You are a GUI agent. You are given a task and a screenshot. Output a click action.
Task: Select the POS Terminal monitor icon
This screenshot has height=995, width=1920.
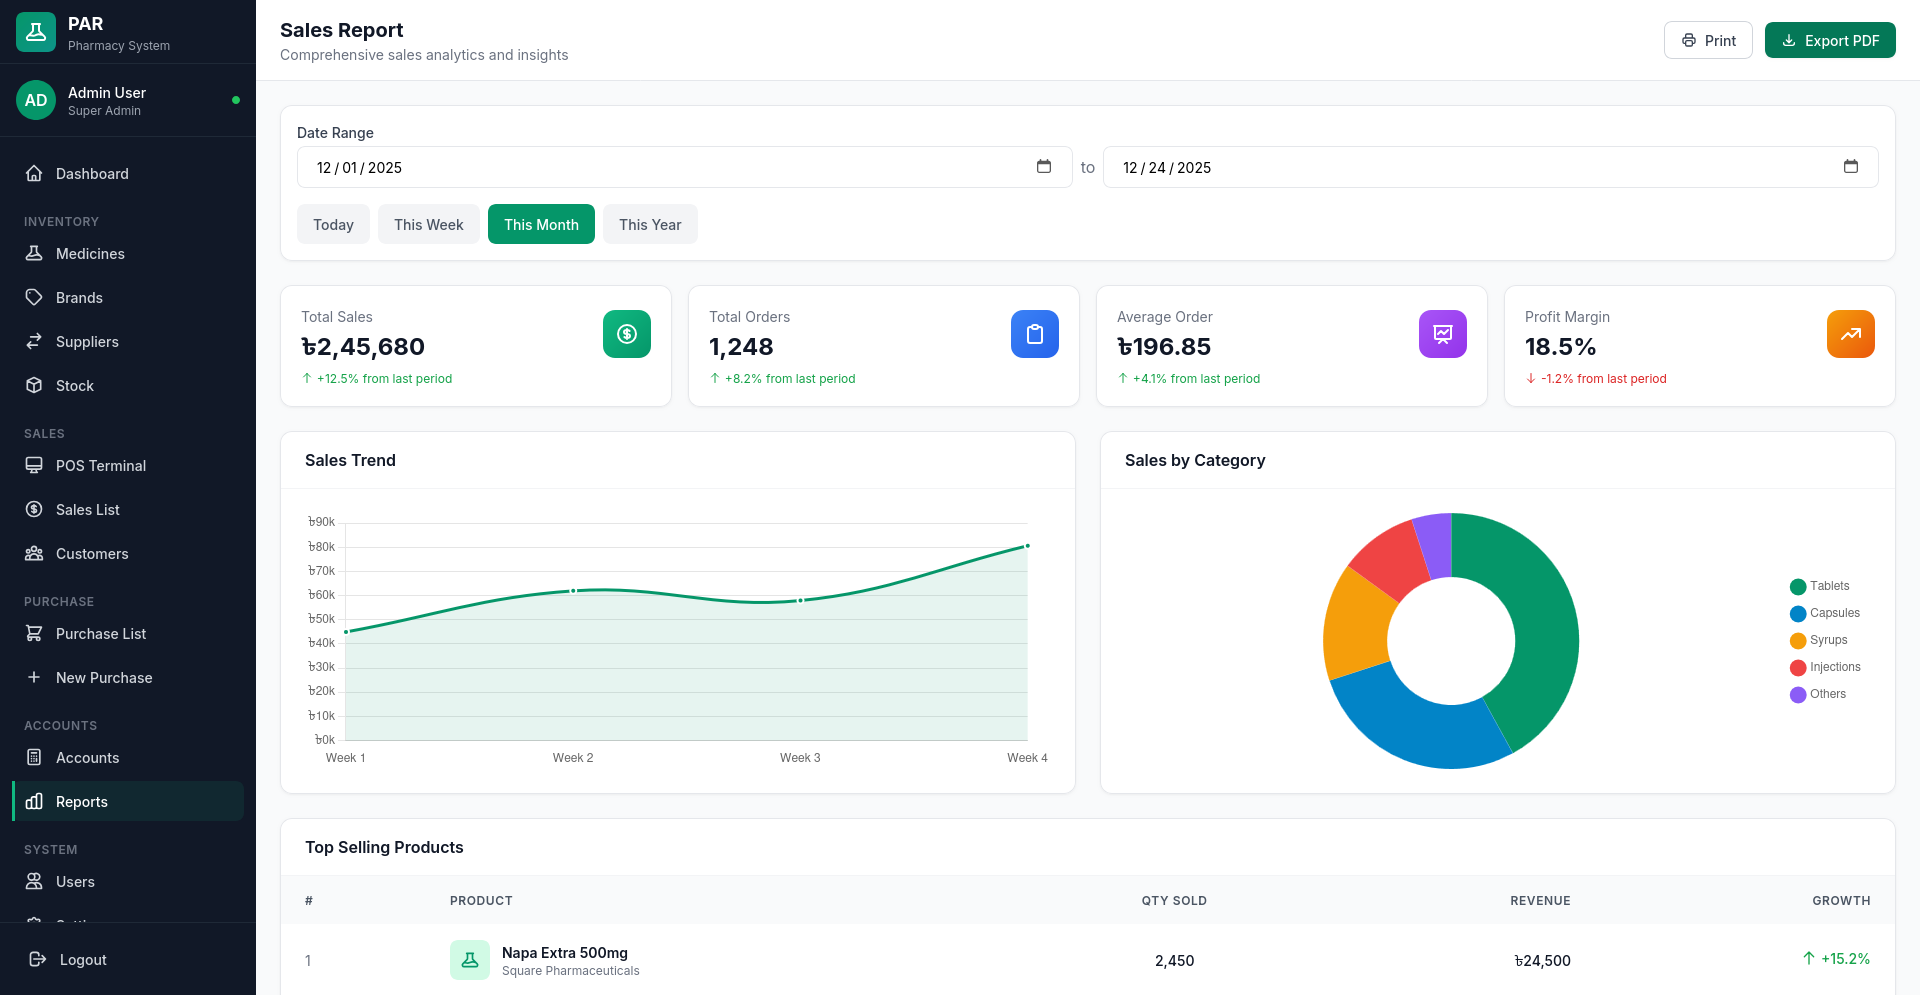(35, 465)
